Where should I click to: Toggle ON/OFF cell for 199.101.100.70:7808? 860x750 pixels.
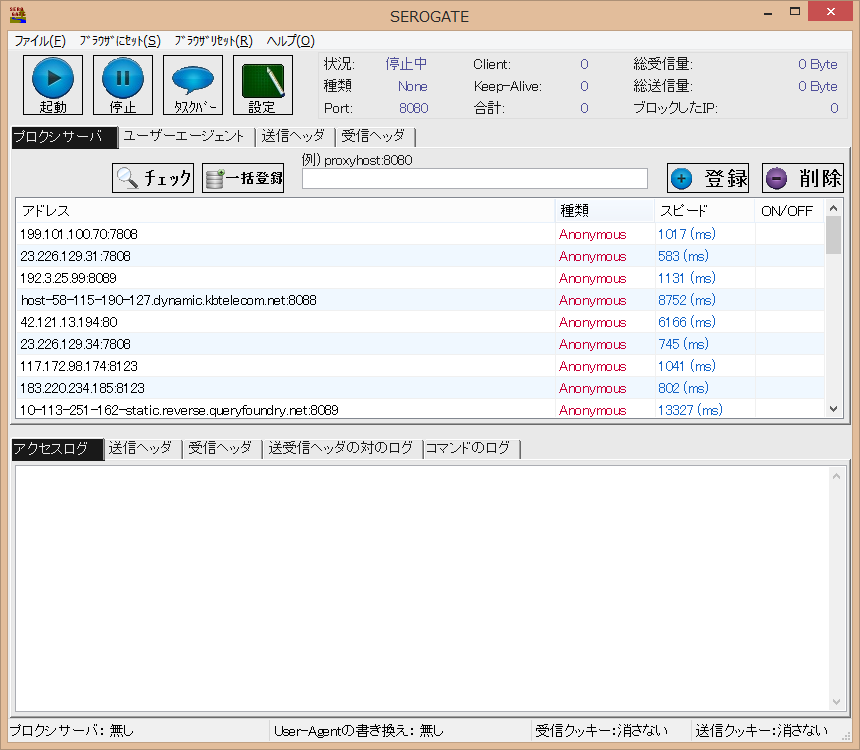click(x=789, y=234)
